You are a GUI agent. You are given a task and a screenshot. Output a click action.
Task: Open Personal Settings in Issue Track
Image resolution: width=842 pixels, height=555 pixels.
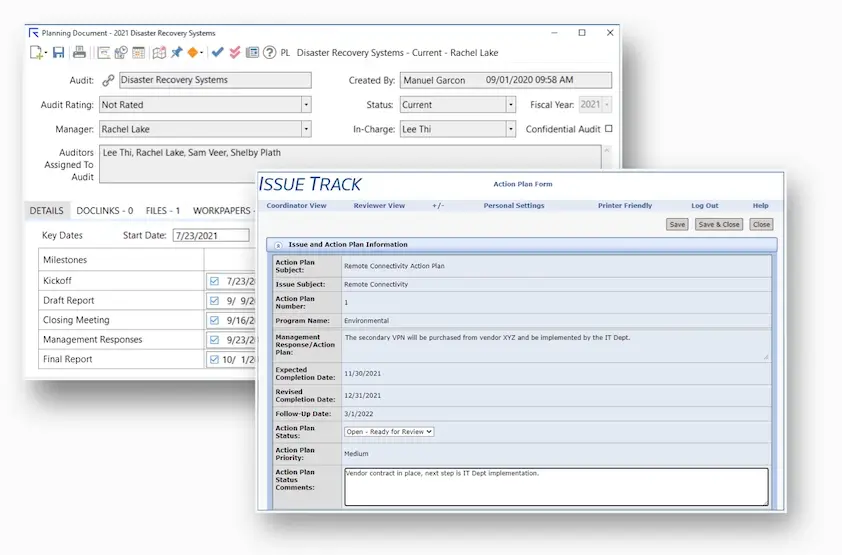pos(514,206)
